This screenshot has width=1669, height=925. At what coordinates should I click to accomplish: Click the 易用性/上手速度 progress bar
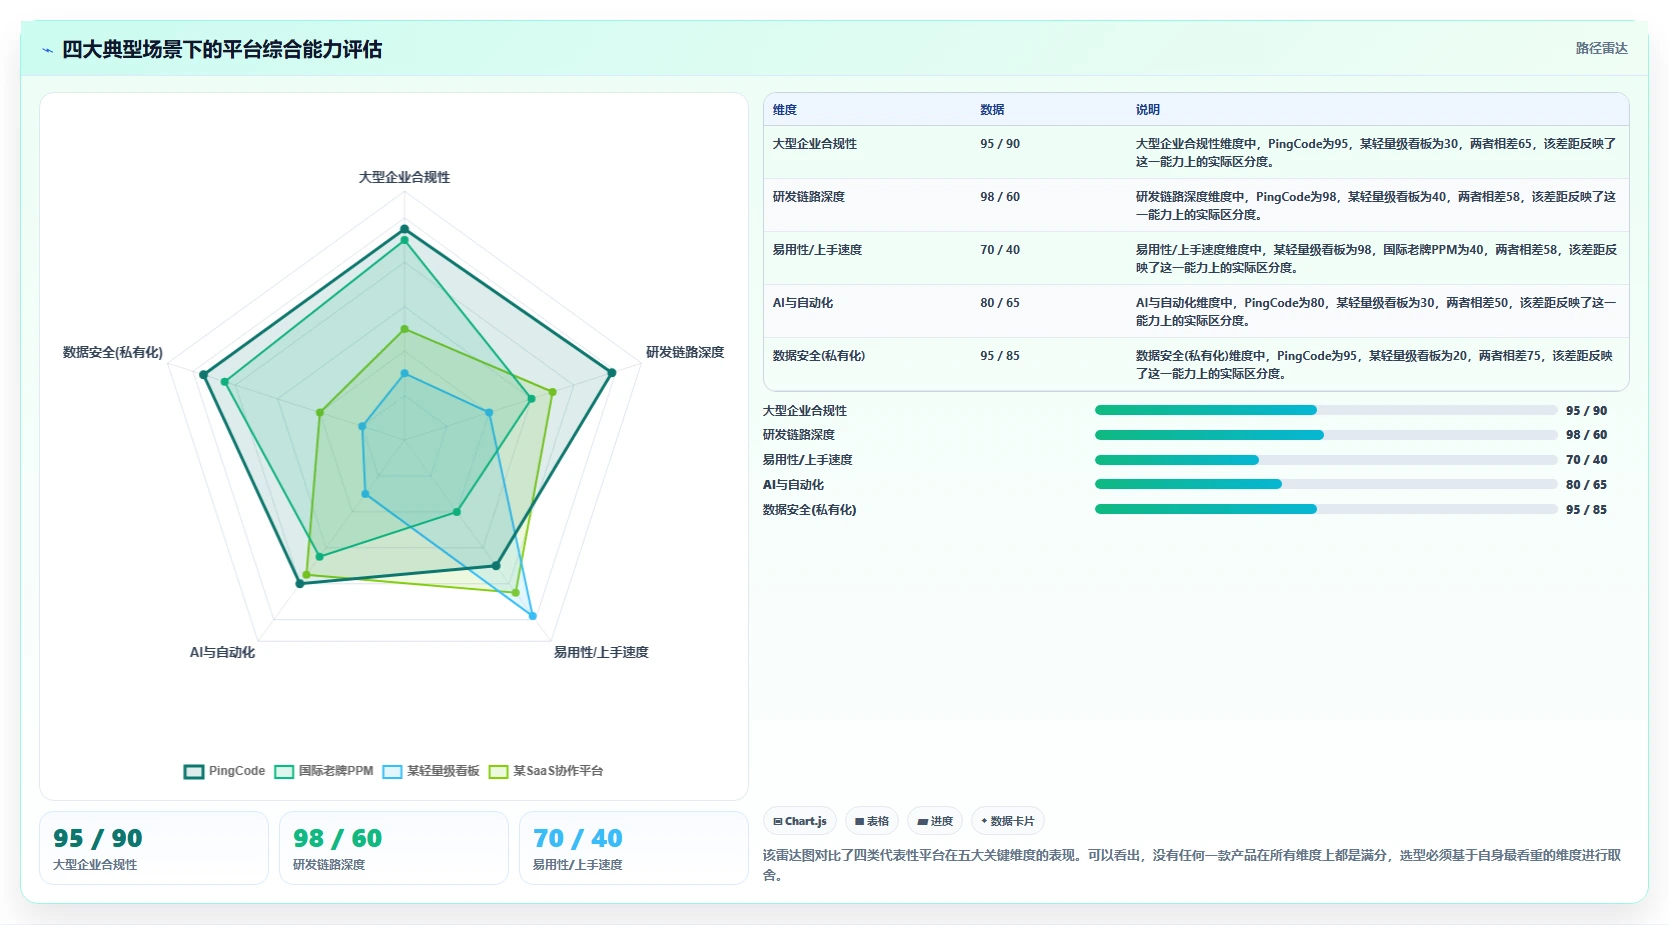(1326, 460)
